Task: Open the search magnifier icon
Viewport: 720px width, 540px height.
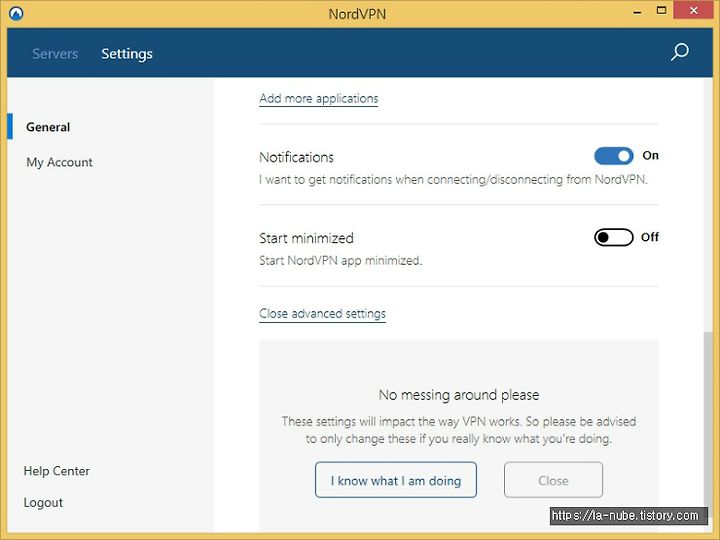Action: pos(680,52)
